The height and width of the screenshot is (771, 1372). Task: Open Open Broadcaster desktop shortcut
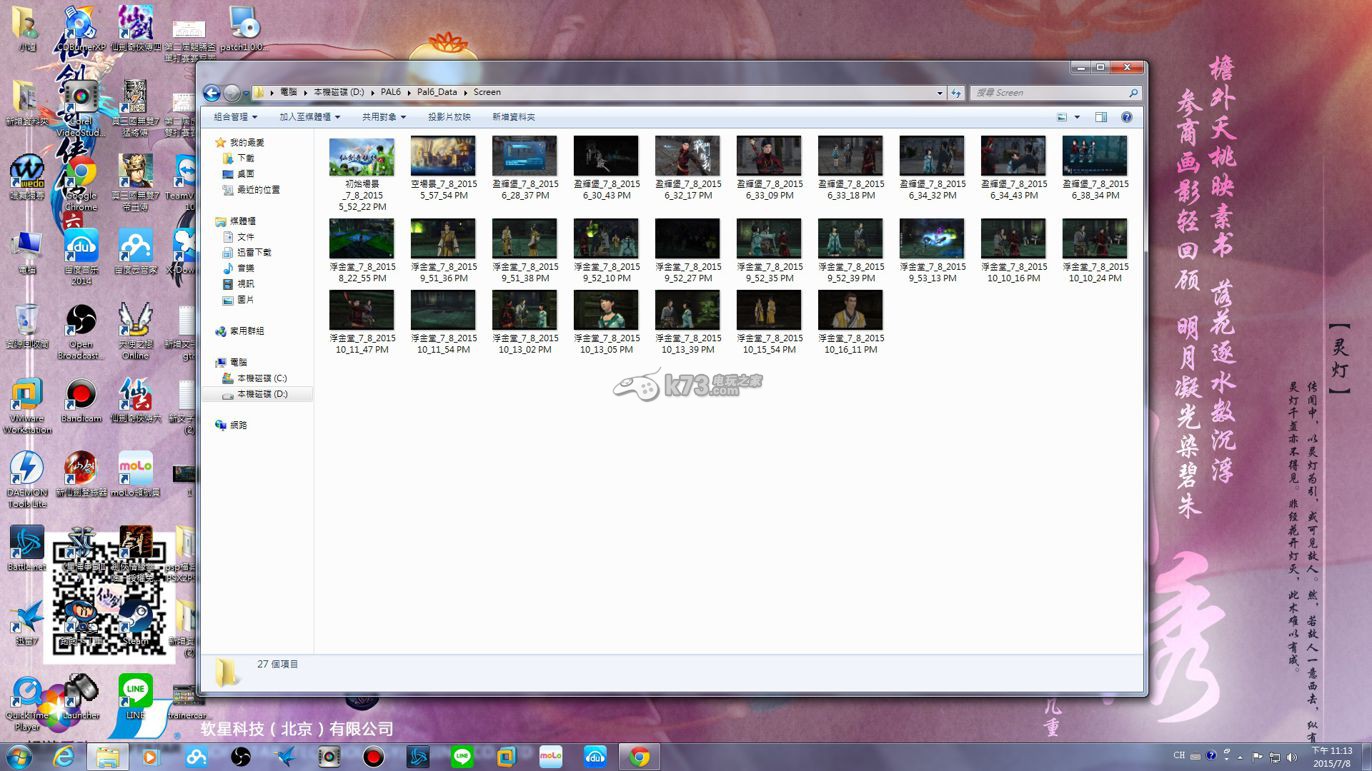(x=81, y=332)
